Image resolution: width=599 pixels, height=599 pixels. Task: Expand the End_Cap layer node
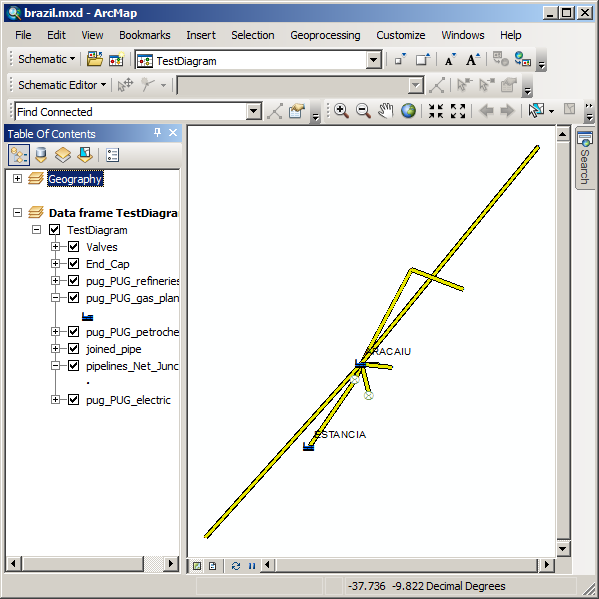coord(55,264)
